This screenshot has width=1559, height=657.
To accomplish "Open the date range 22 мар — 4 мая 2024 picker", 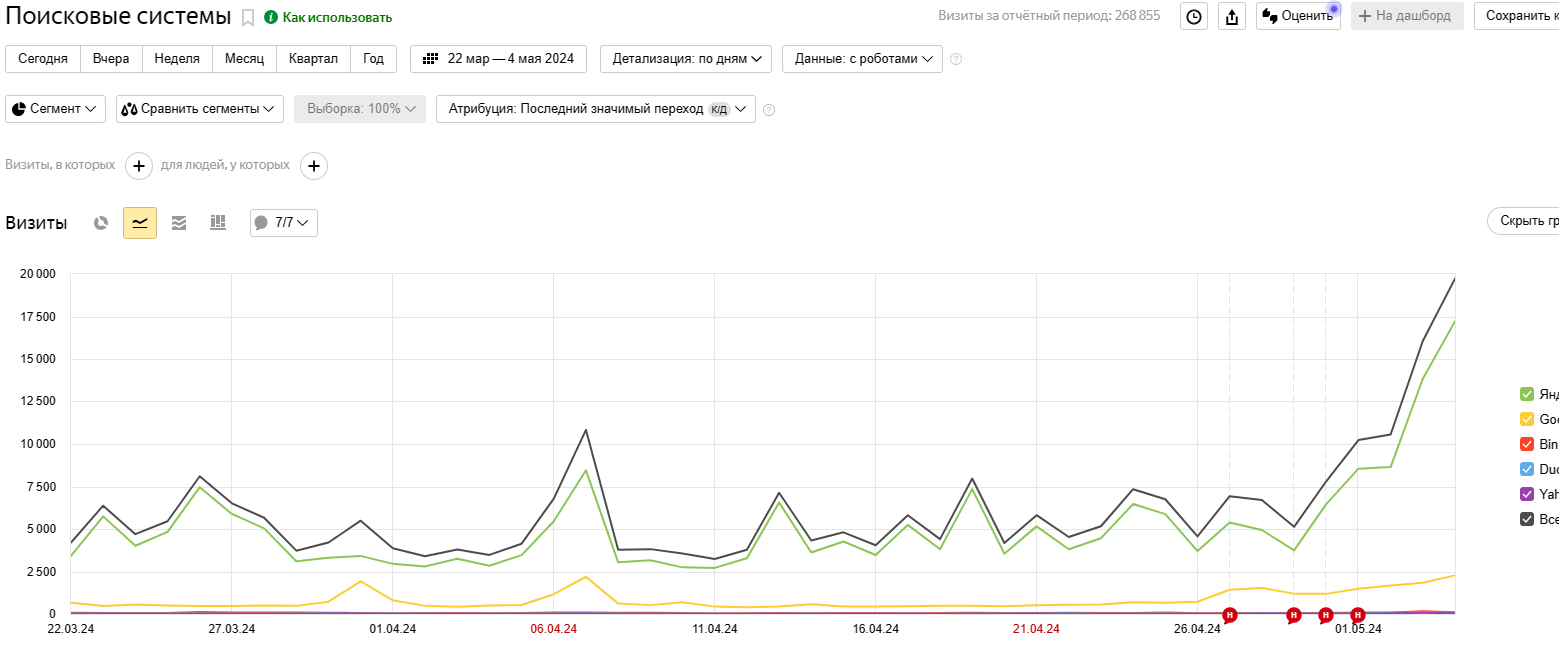I will click(x=499, y=59).
